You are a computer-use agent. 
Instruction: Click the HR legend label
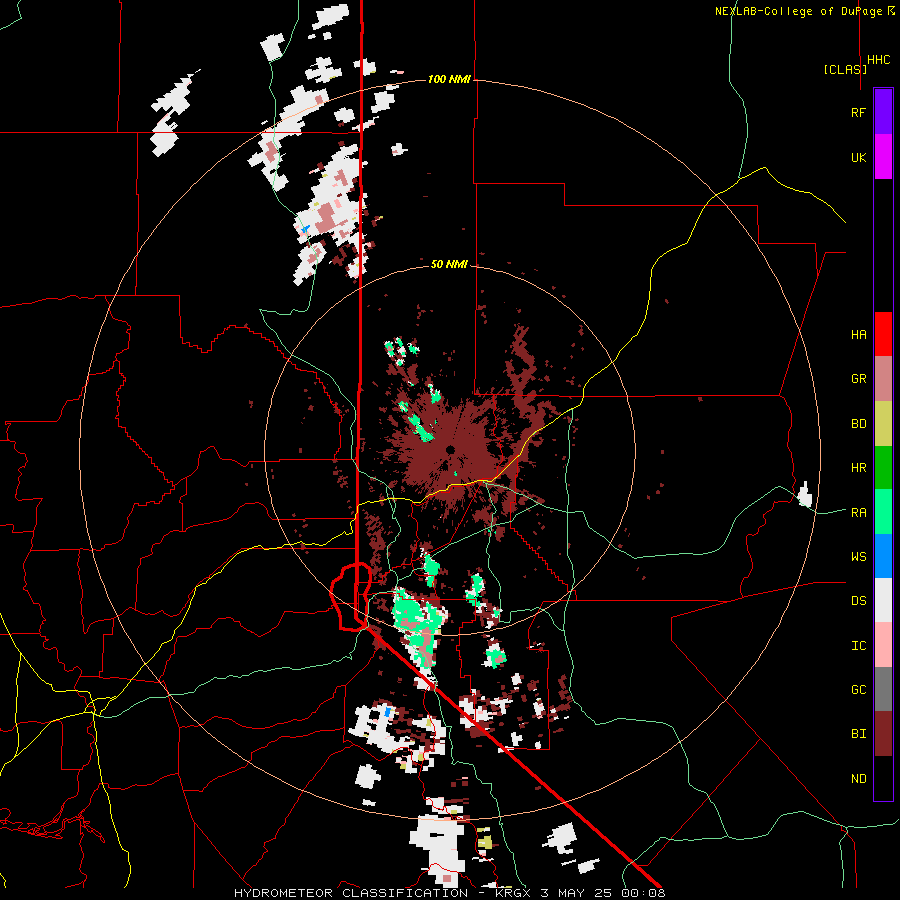(x=858, y=468)
